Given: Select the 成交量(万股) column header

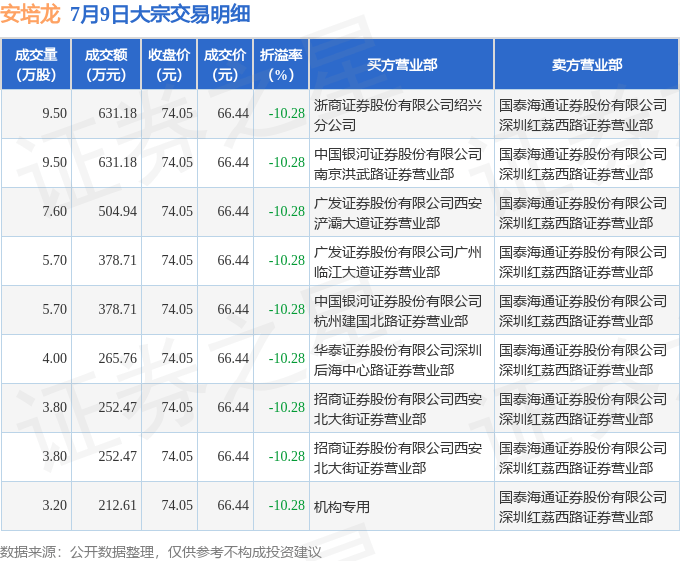Looking at the screenshot, I should point(36,65).
